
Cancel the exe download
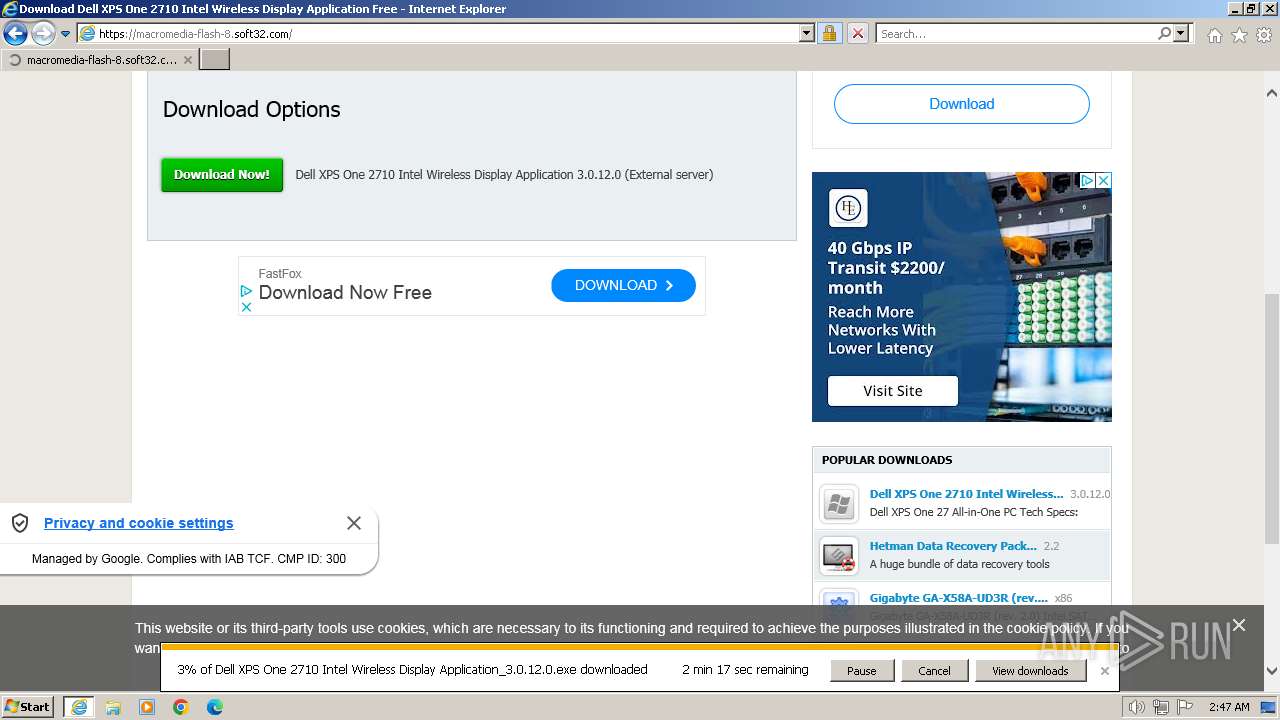pyautogui.click(x=934, y=670)
